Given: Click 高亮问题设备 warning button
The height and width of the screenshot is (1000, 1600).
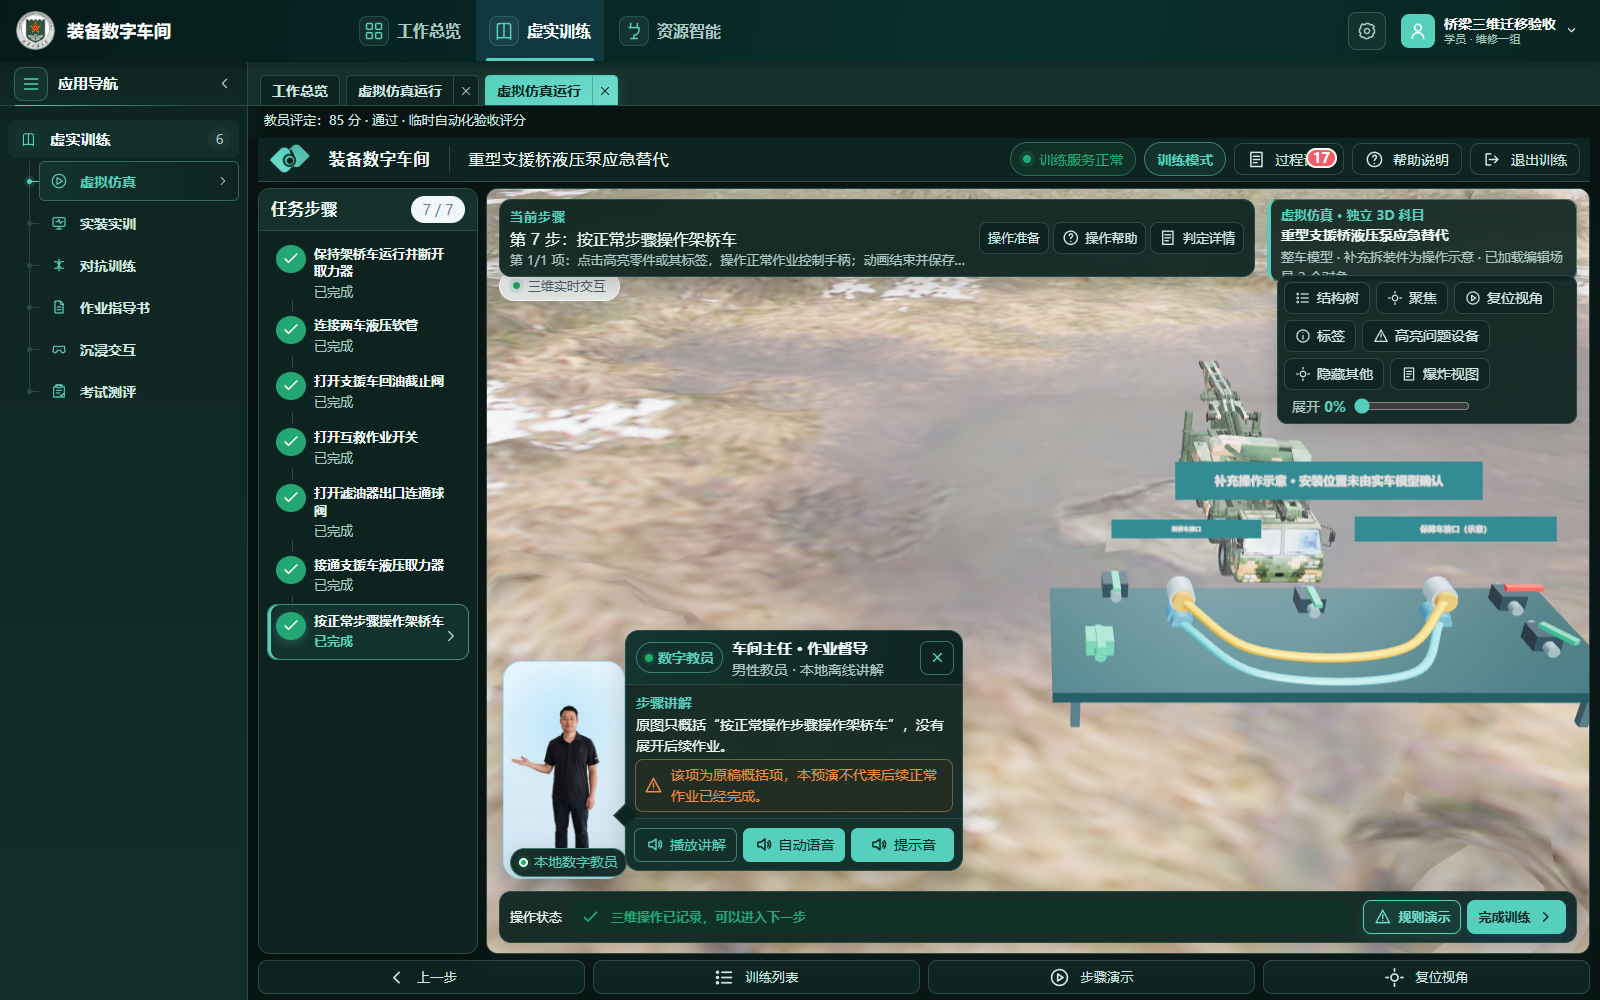Looking at the screenshot, I should pyautogui.click(x=1426, y=336).
